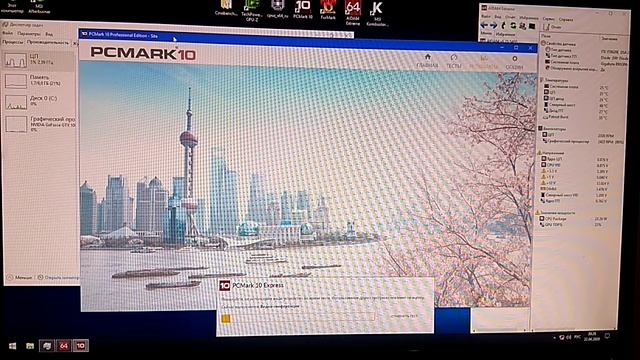This screenshot has width=640, height=360.
Task: Open Task Manager View (Вид) menu
Action: tap(49, 34)
